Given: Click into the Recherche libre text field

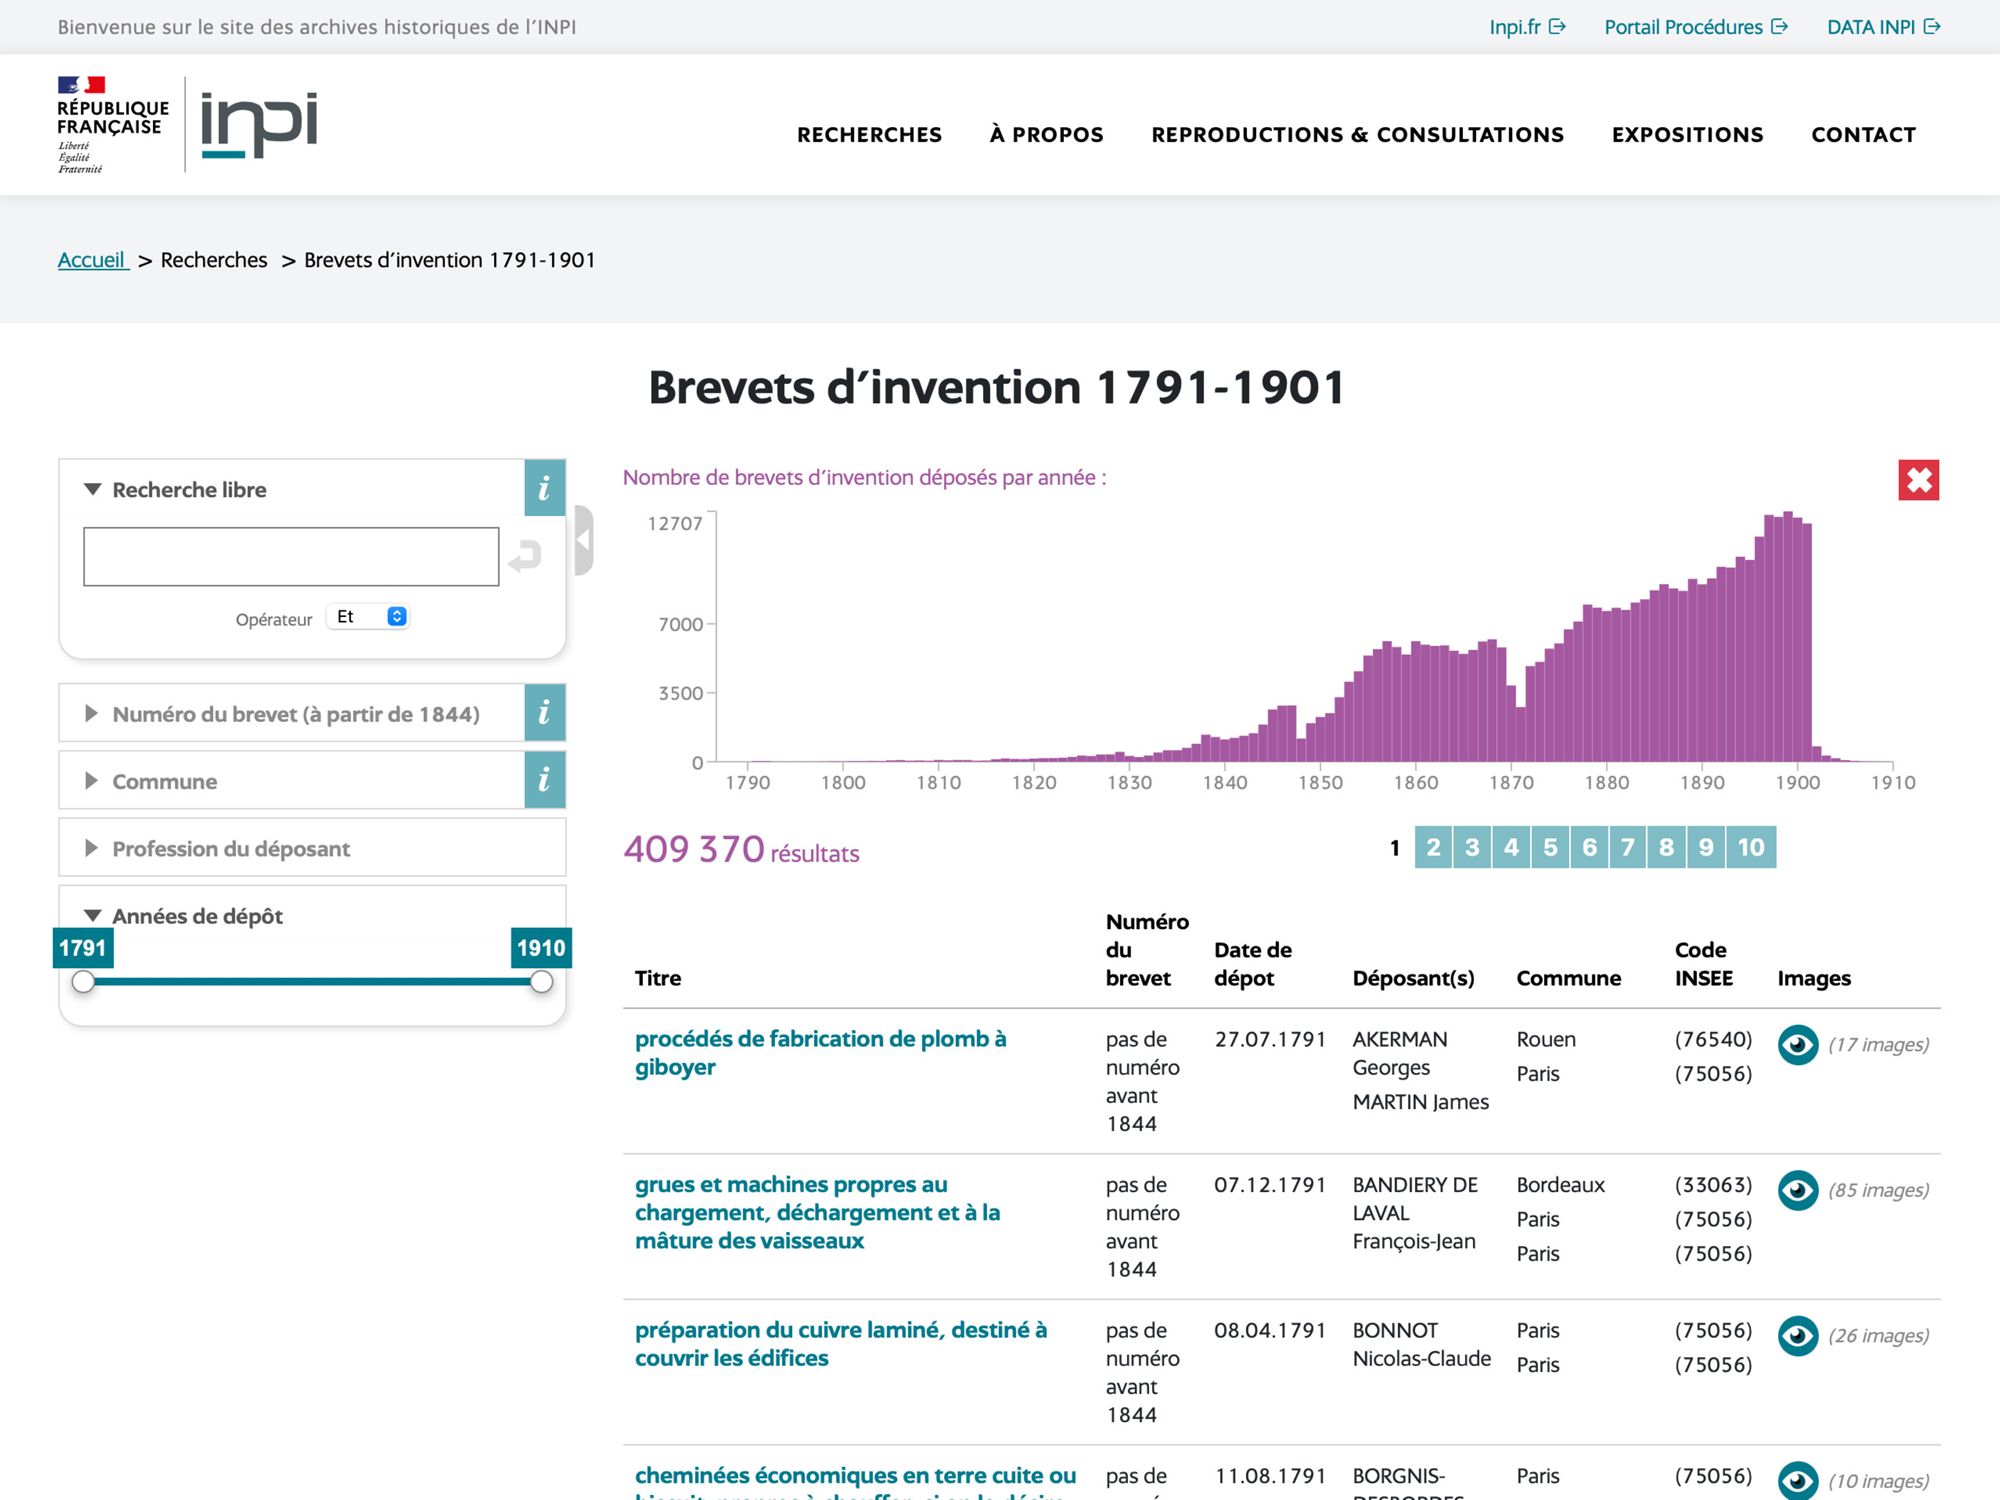Looking at the screenshot, I should pos(291,557).
